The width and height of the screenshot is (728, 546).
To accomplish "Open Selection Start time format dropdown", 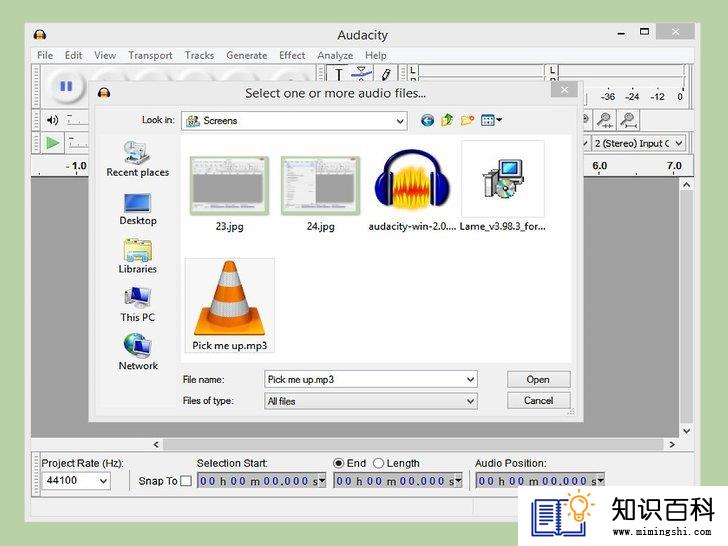I will click(322, 480).
